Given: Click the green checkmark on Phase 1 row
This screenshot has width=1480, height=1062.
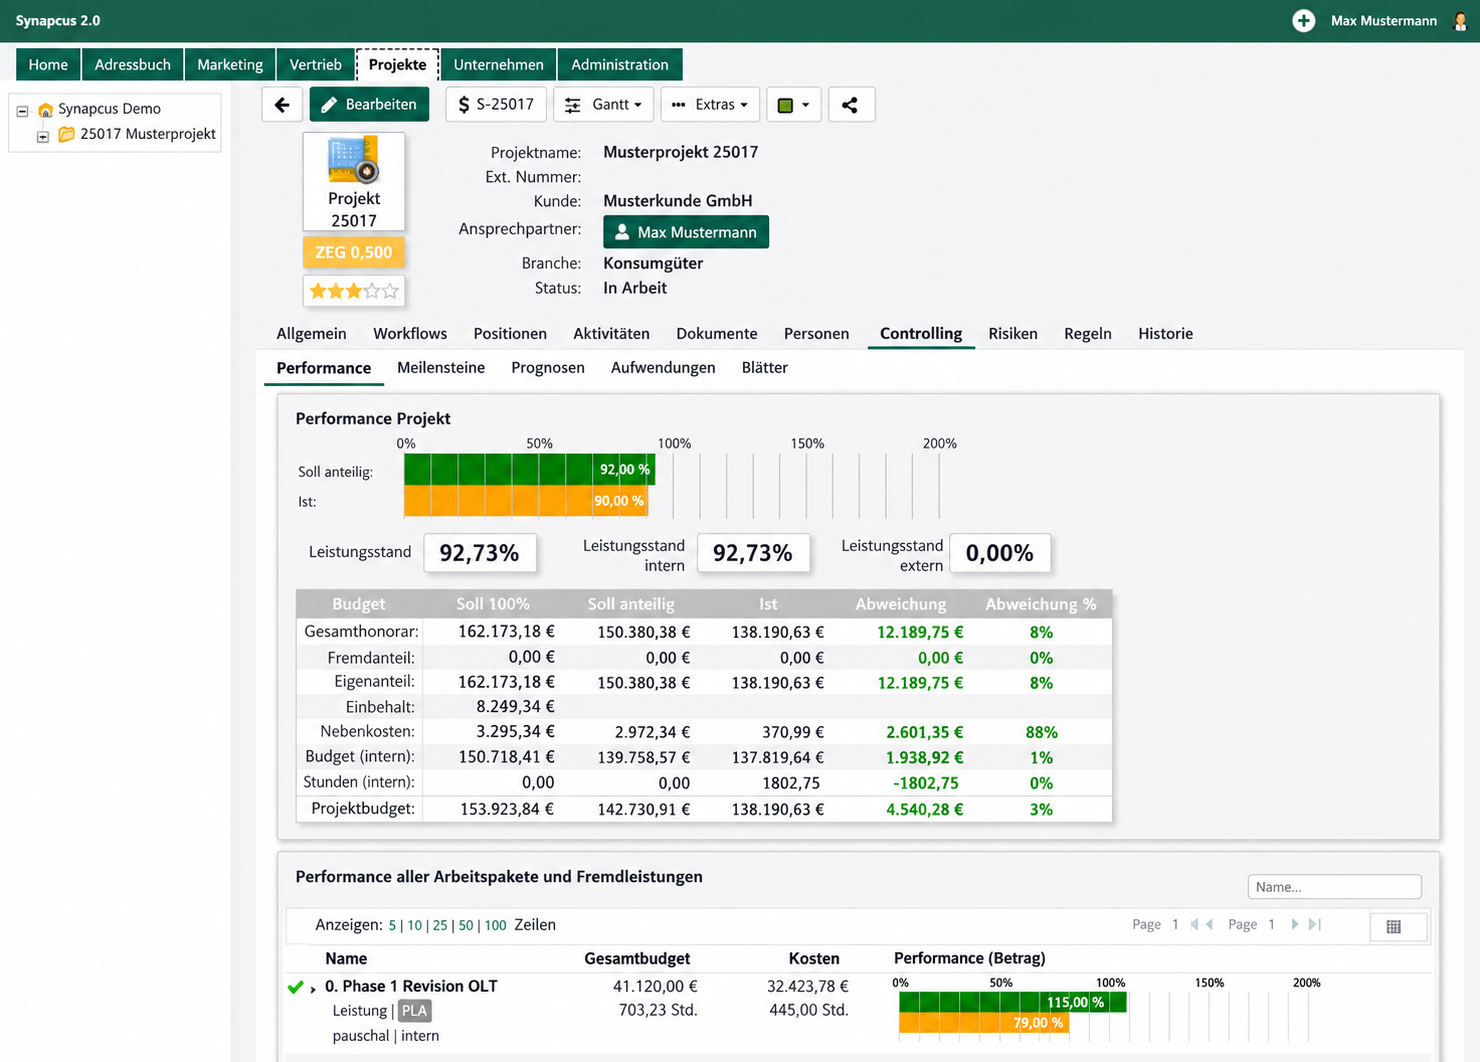Looking at the screenshot, I should tap(296, 987).
